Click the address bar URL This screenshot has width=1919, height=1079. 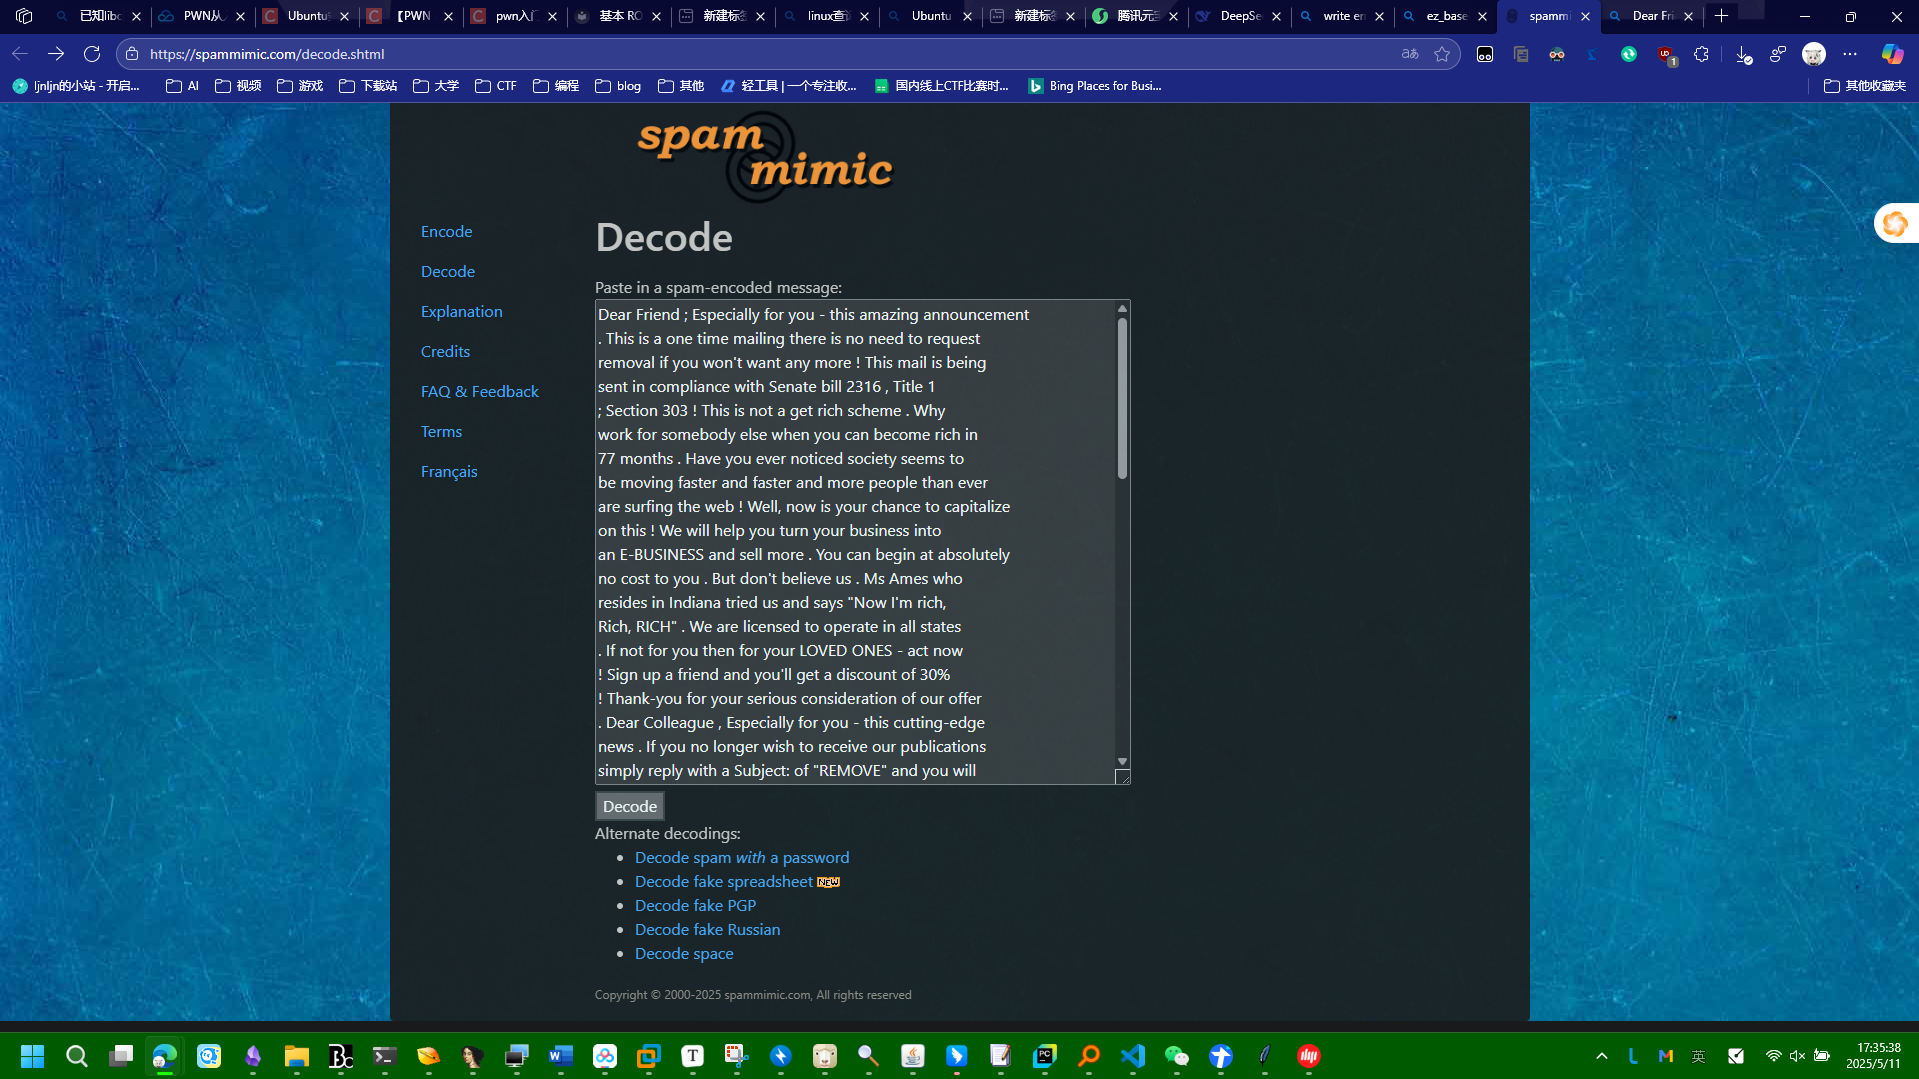click(267, 54)
